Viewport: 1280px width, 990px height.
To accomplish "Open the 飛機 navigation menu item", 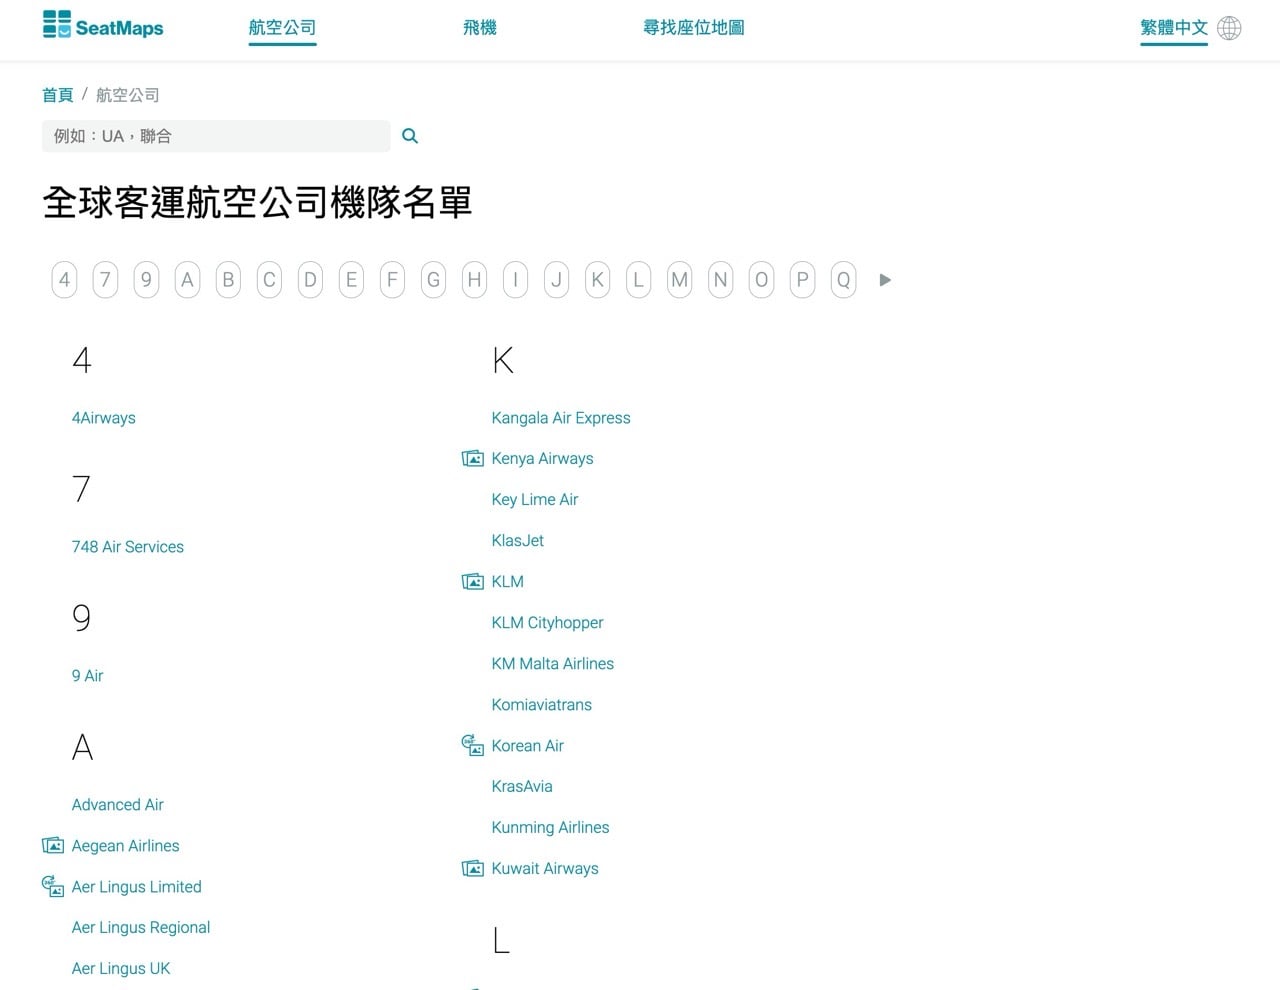I will pos(480,27).
